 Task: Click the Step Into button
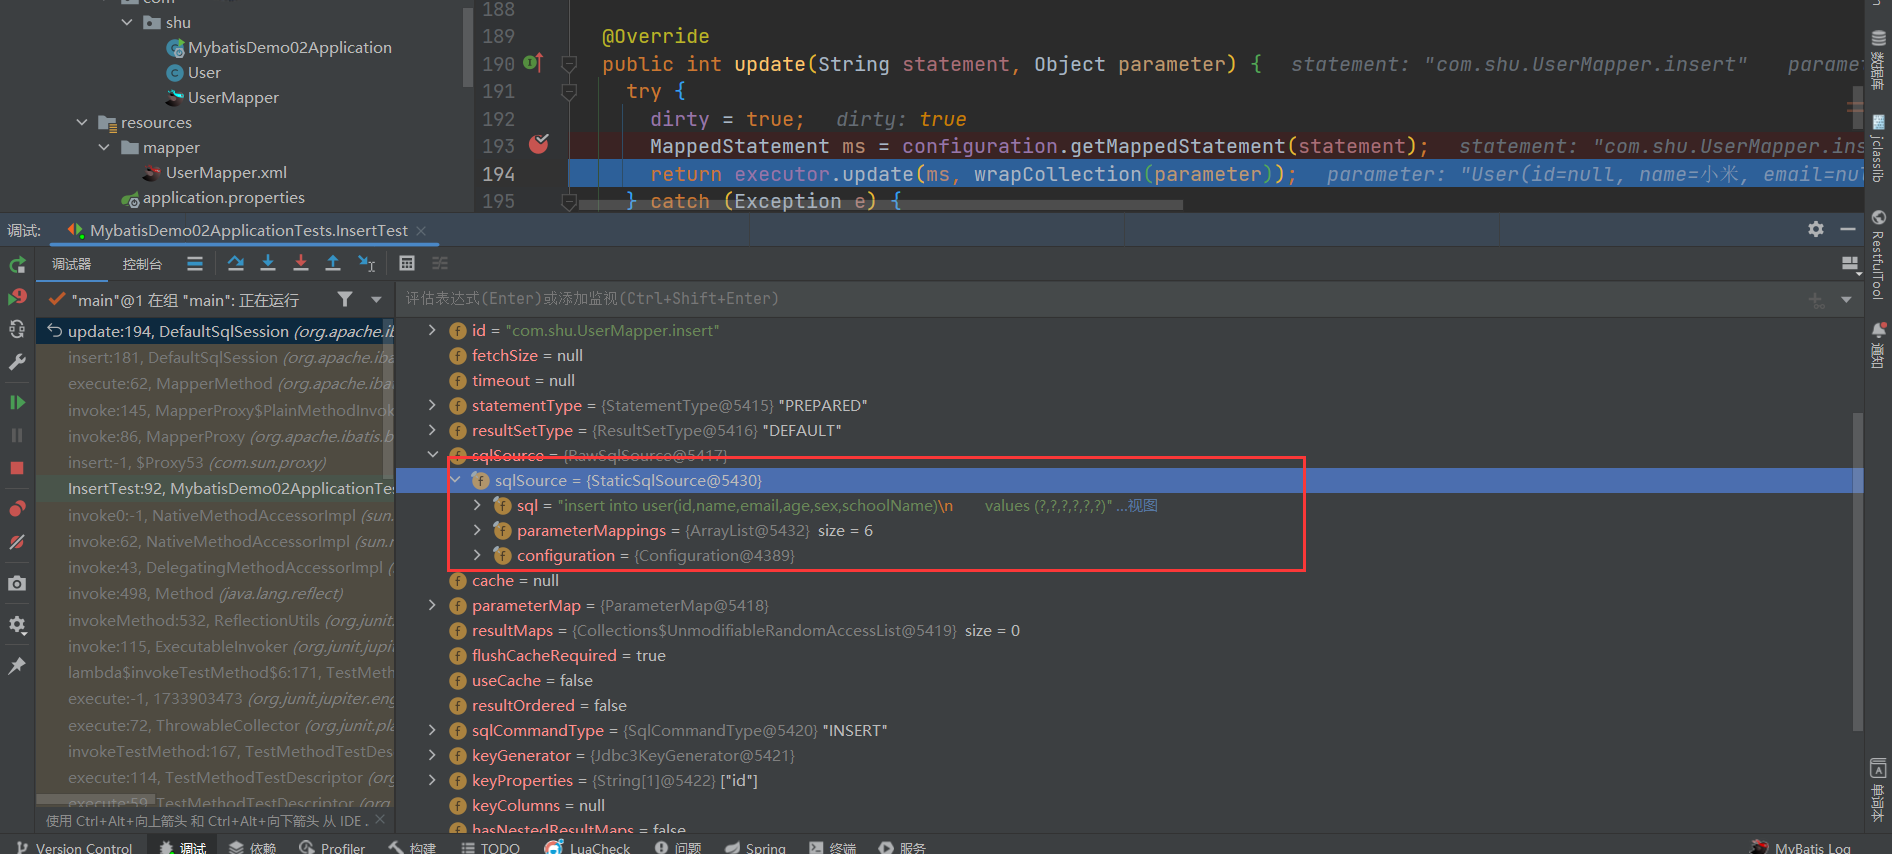coord(268,264)
